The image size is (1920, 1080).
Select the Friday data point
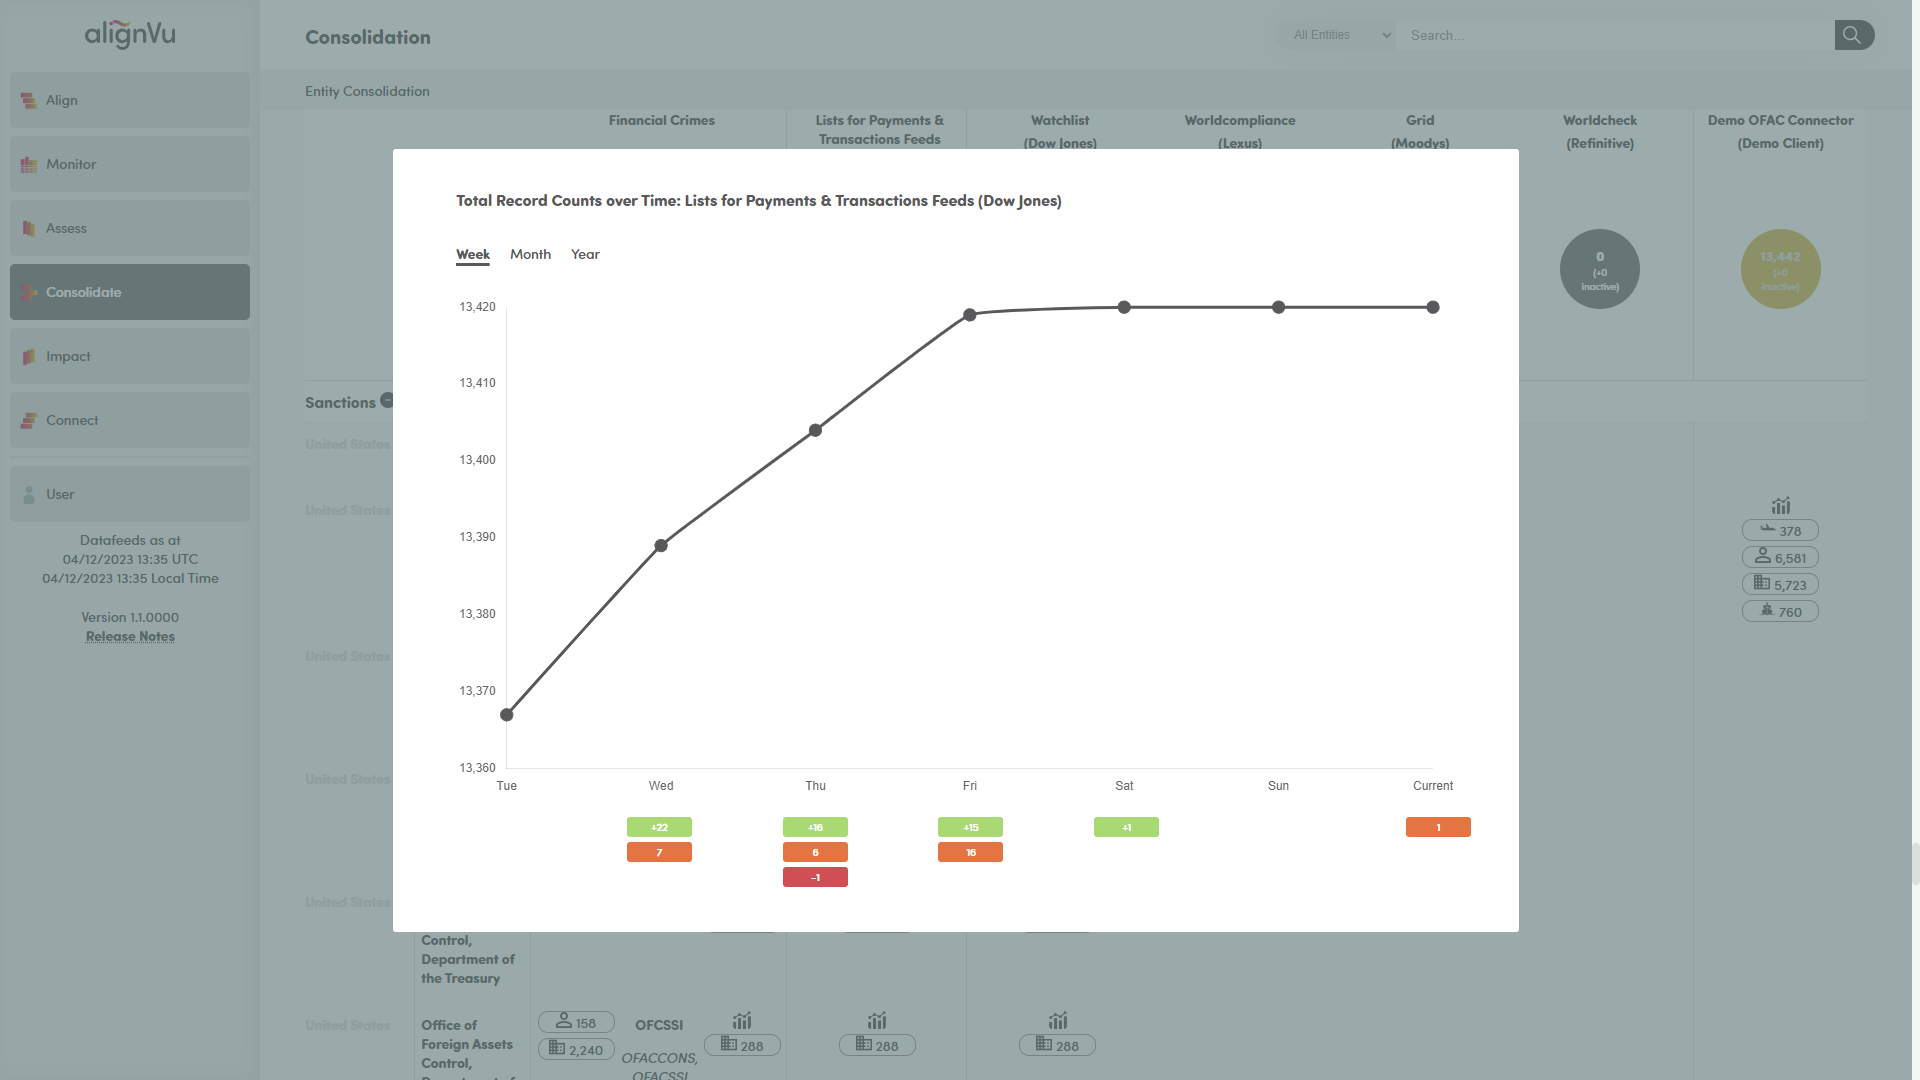[x=970, y=315]
